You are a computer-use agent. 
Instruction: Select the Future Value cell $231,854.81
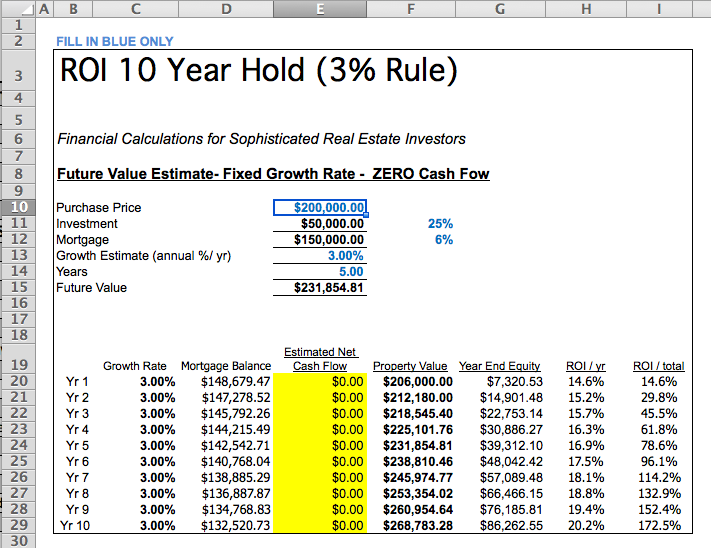coord(320,287)
